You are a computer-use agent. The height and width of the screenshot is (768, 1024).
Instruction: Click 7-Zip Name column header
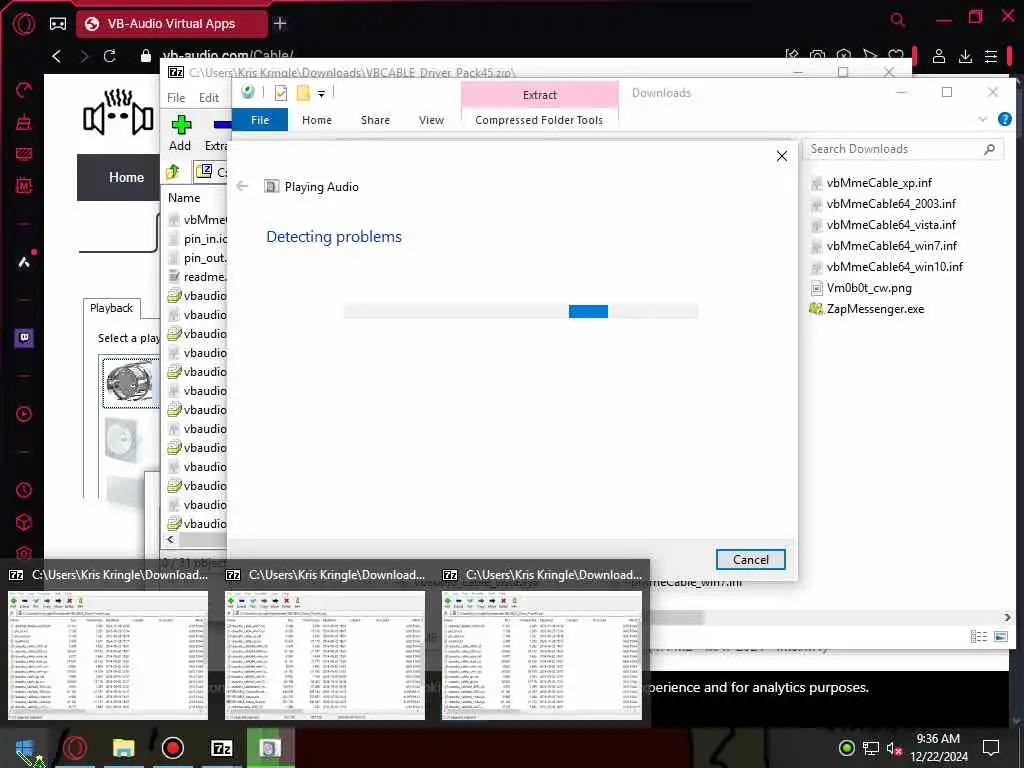(x=184, y=198)
